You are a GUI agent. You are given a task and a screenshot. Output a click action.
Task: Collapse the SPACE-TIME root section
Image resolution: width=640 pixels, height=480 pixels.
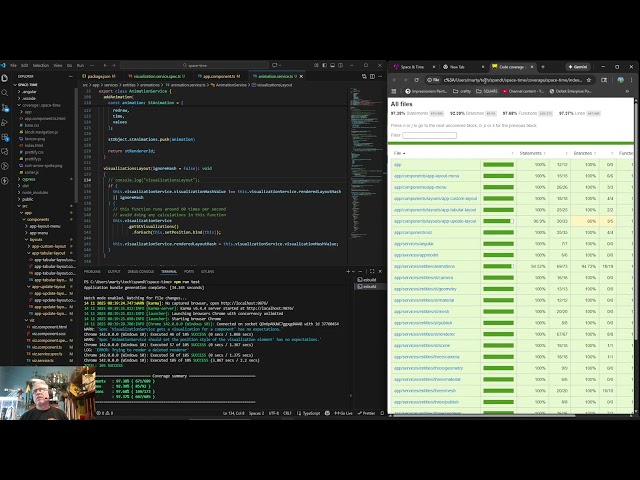(26, 85)
